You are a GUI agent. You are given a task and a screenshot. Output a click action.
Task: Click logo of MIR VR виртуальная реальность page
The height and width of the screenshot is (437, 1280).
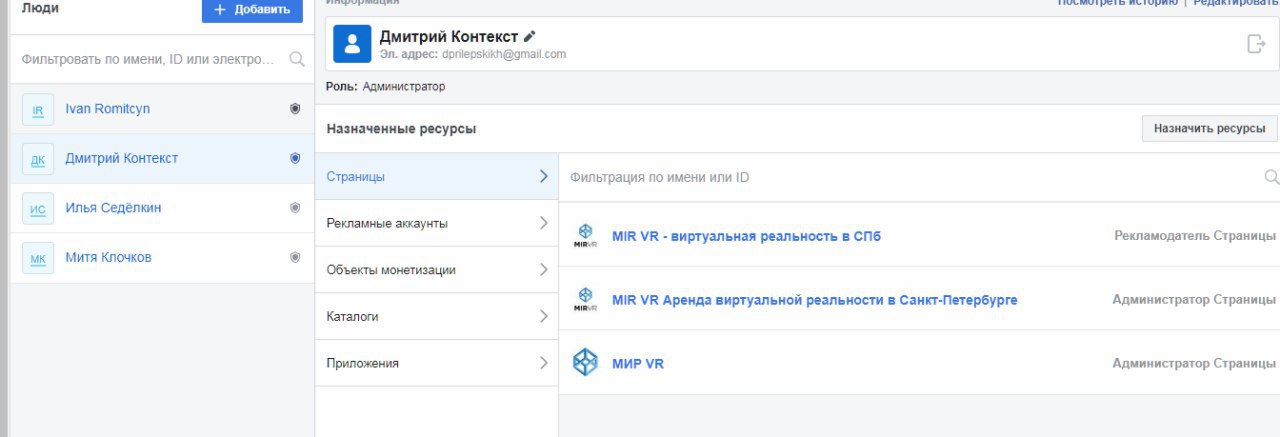tap(586, 236)
